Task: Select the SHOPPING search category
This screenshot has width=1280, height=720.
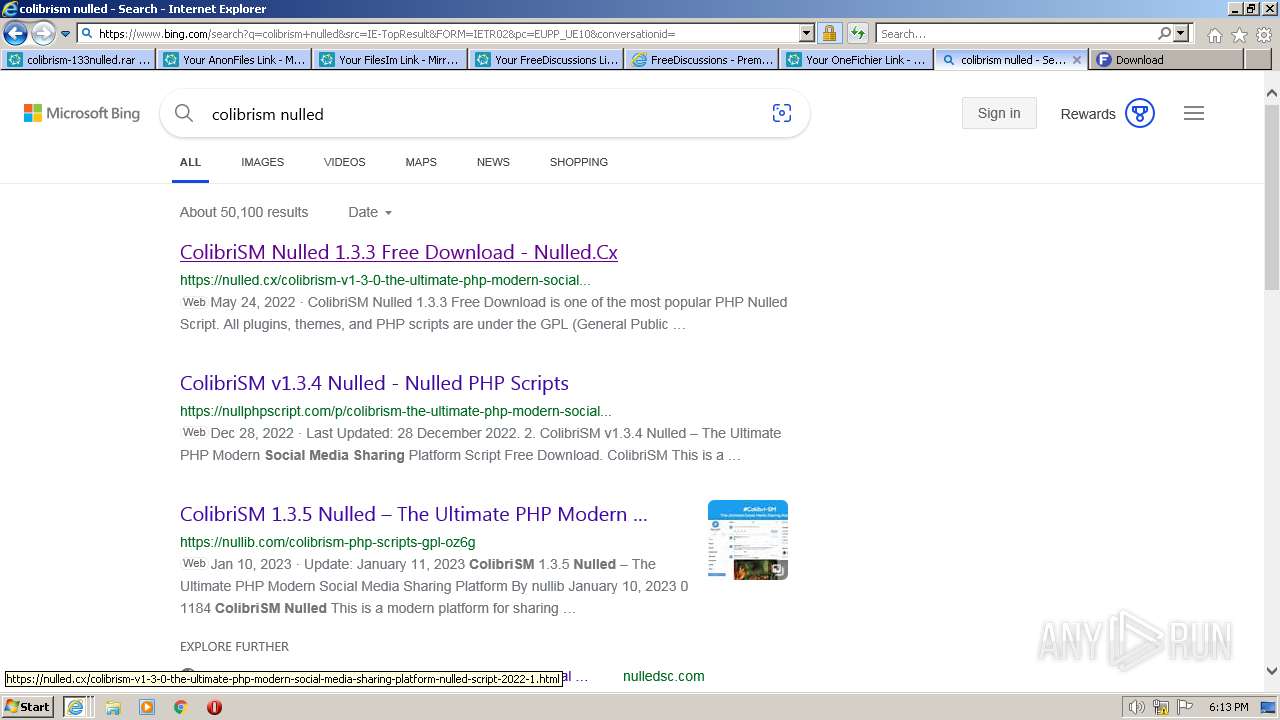Action: pos(578,162)
